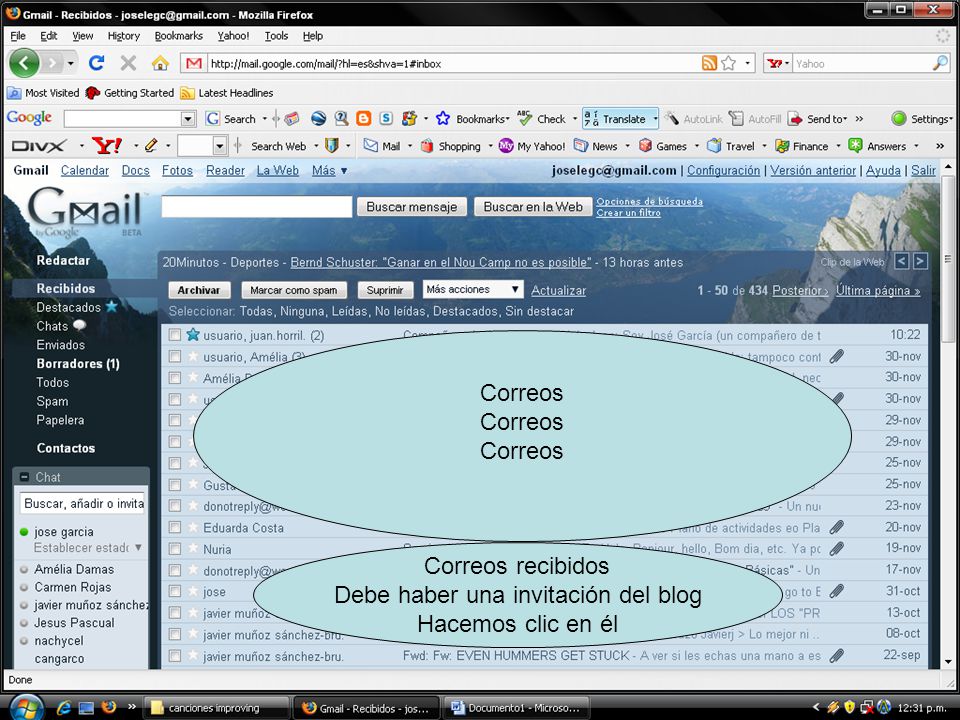Viewport: 960px width, 720px height.
Task: Show previous web clip arrow
Action: click(x=901, y=261)
